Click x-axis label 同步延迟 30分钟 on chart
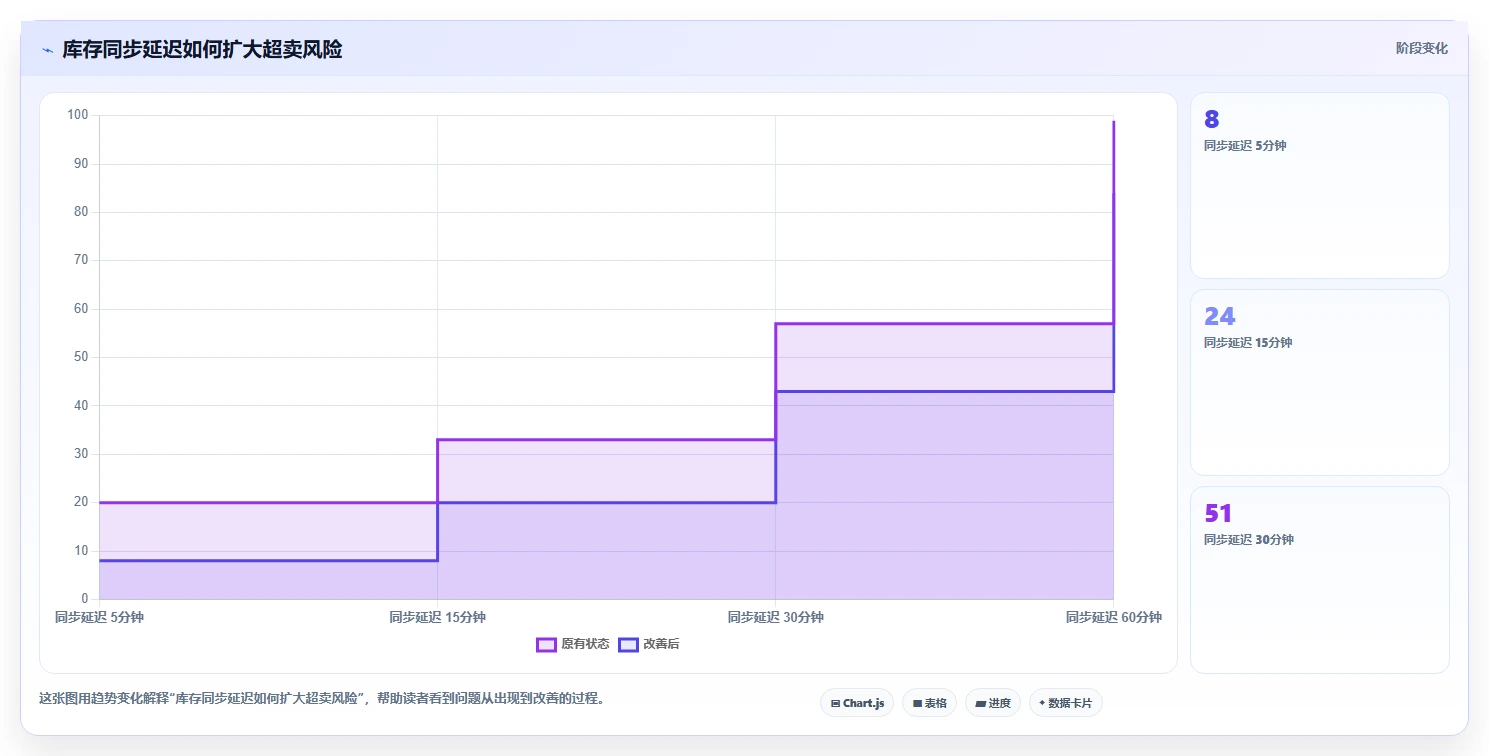This screenshot has width=1489, height=756. pos(775,617)
